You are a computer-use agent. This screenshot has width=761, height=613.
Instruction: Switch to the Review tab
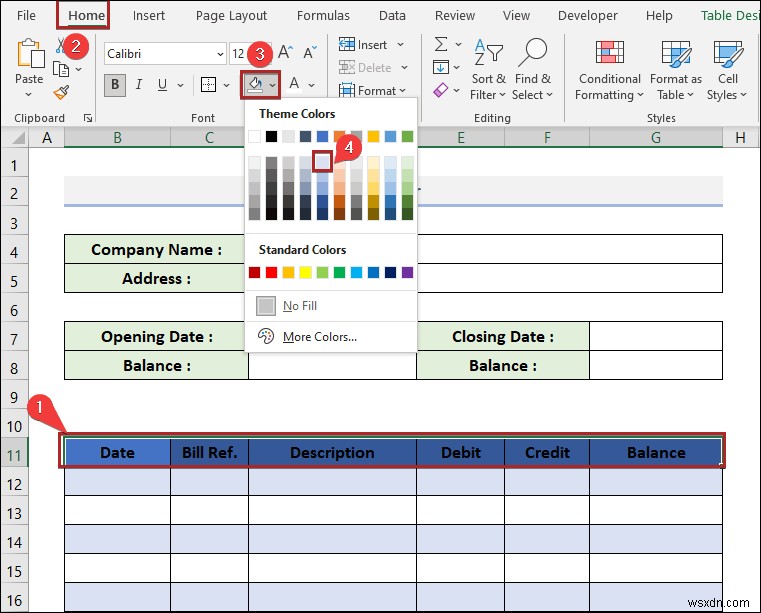(x=455, y=16)
